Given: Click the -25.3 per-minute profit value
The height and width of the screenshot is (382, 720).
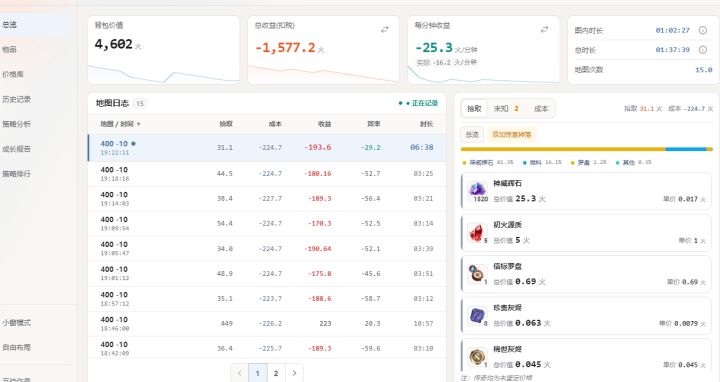Looking at the screenshot, I should (x=434, y=47).
